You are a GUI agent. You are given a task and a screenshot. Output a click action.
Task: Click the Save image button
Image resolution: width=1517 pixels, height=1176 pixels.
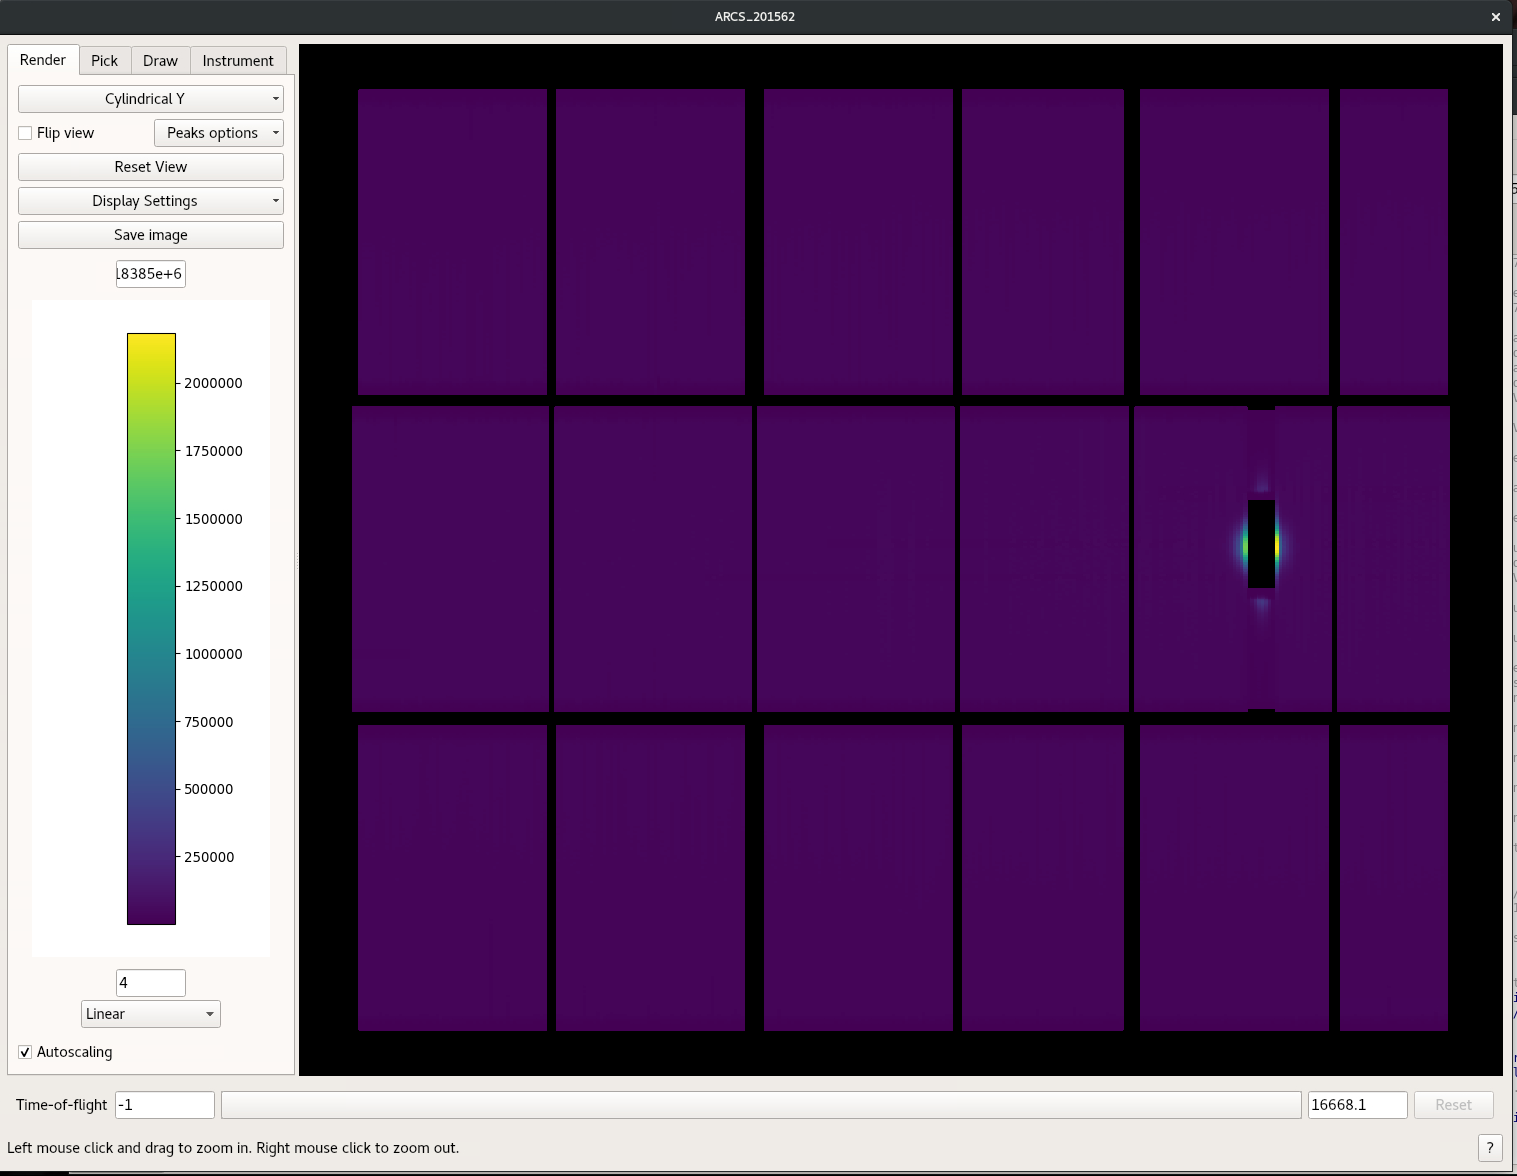click(x=151, y=235)
